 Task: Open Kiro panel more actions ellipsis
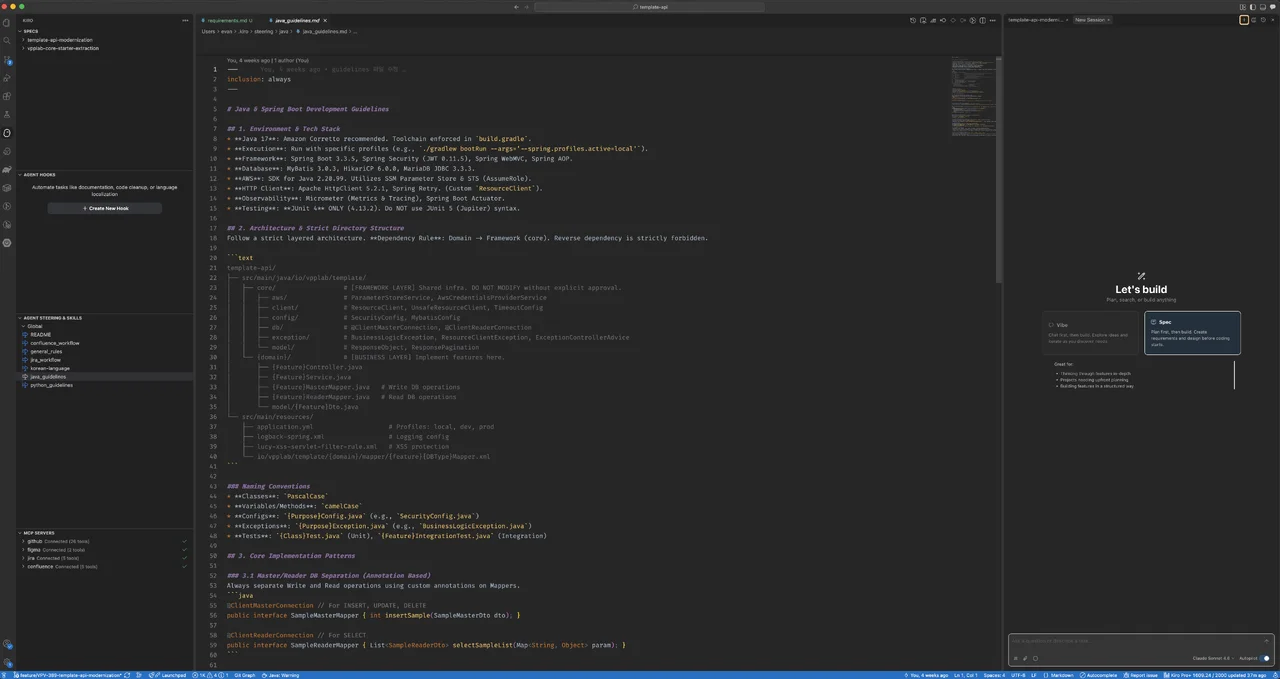(x=185, y=20)
